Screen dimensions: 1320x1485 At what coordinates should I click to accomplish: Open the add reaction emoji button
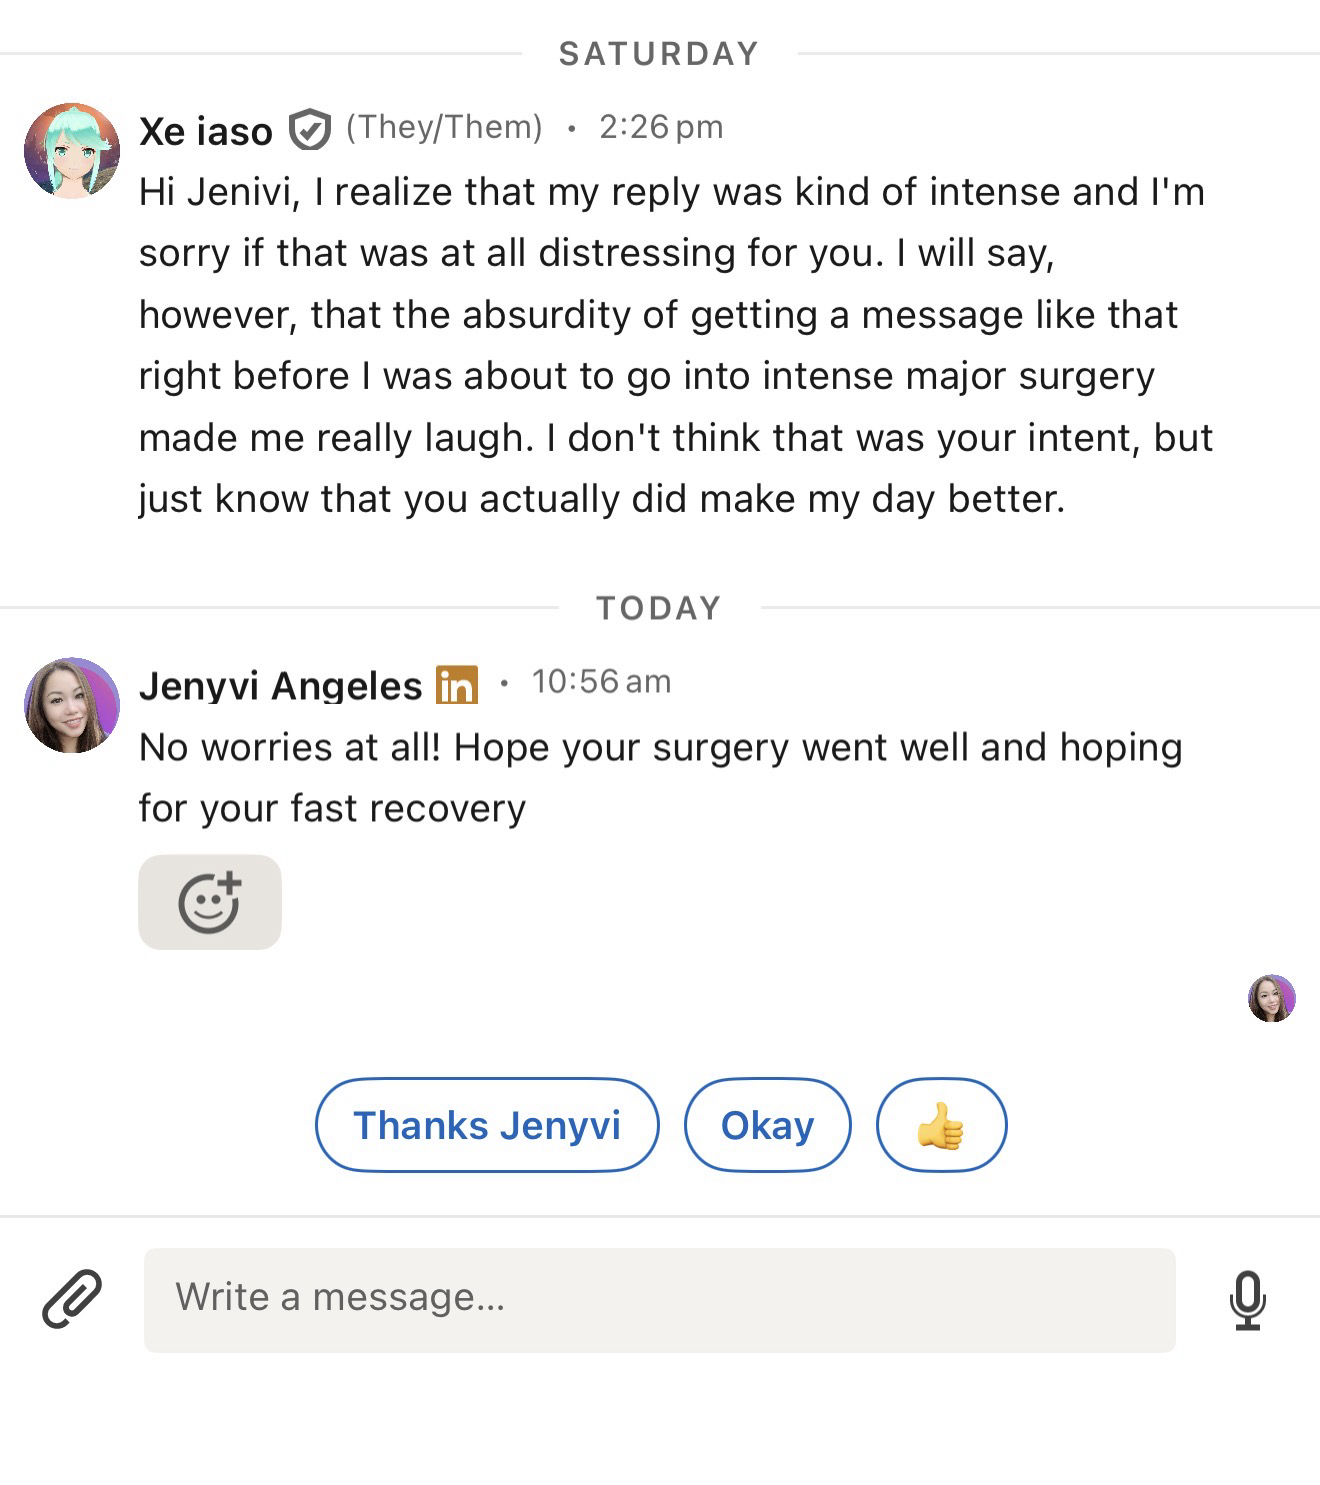pos(209,902)
